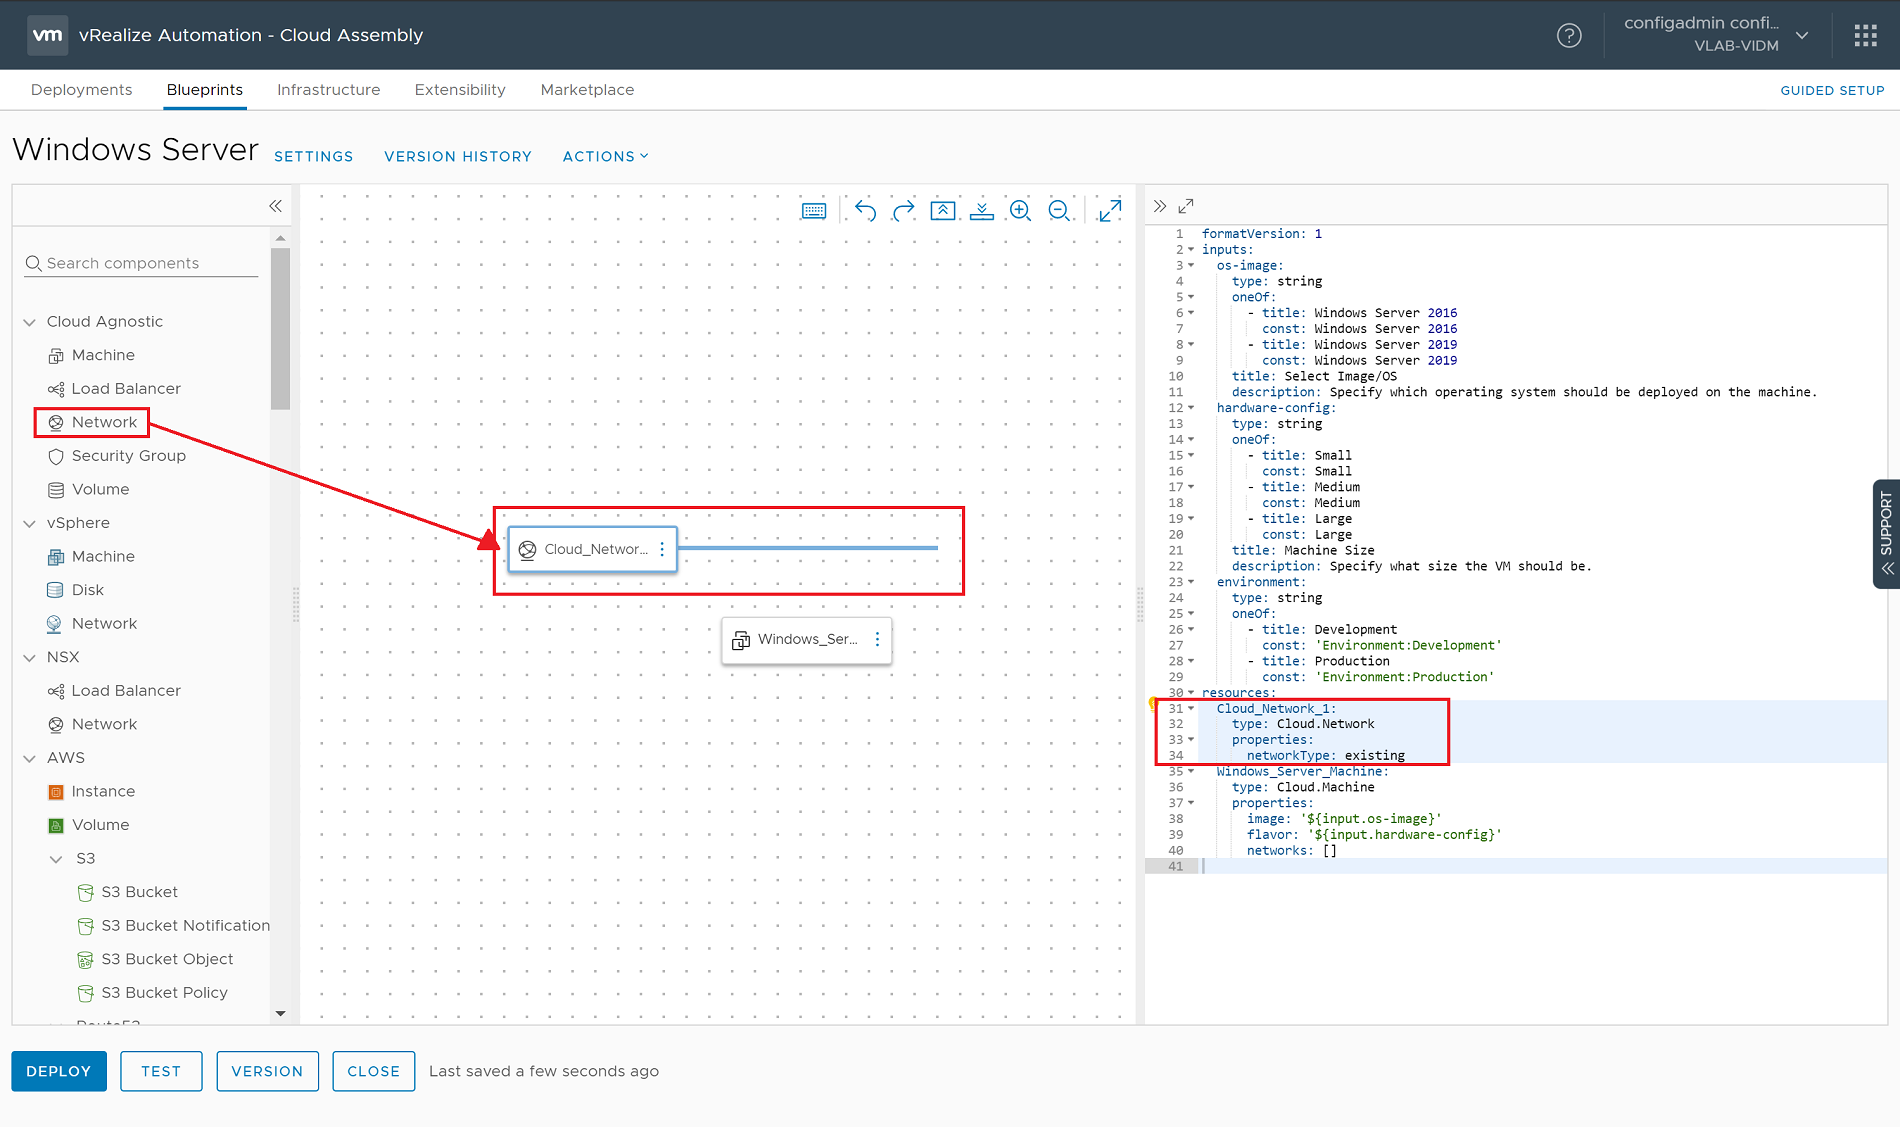Open the help question mark icon
Viewport: 1900px width, 1127px height.
[x=1569, y=35]
